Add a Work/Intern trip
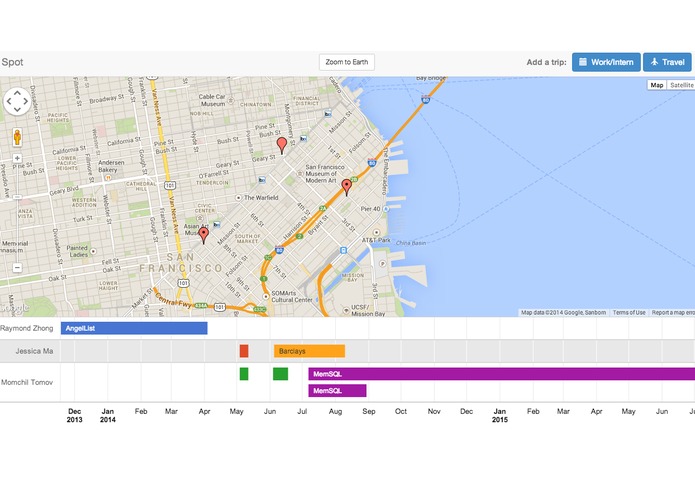The height and width of the screenshot is (494, 695). coord(606,62)
